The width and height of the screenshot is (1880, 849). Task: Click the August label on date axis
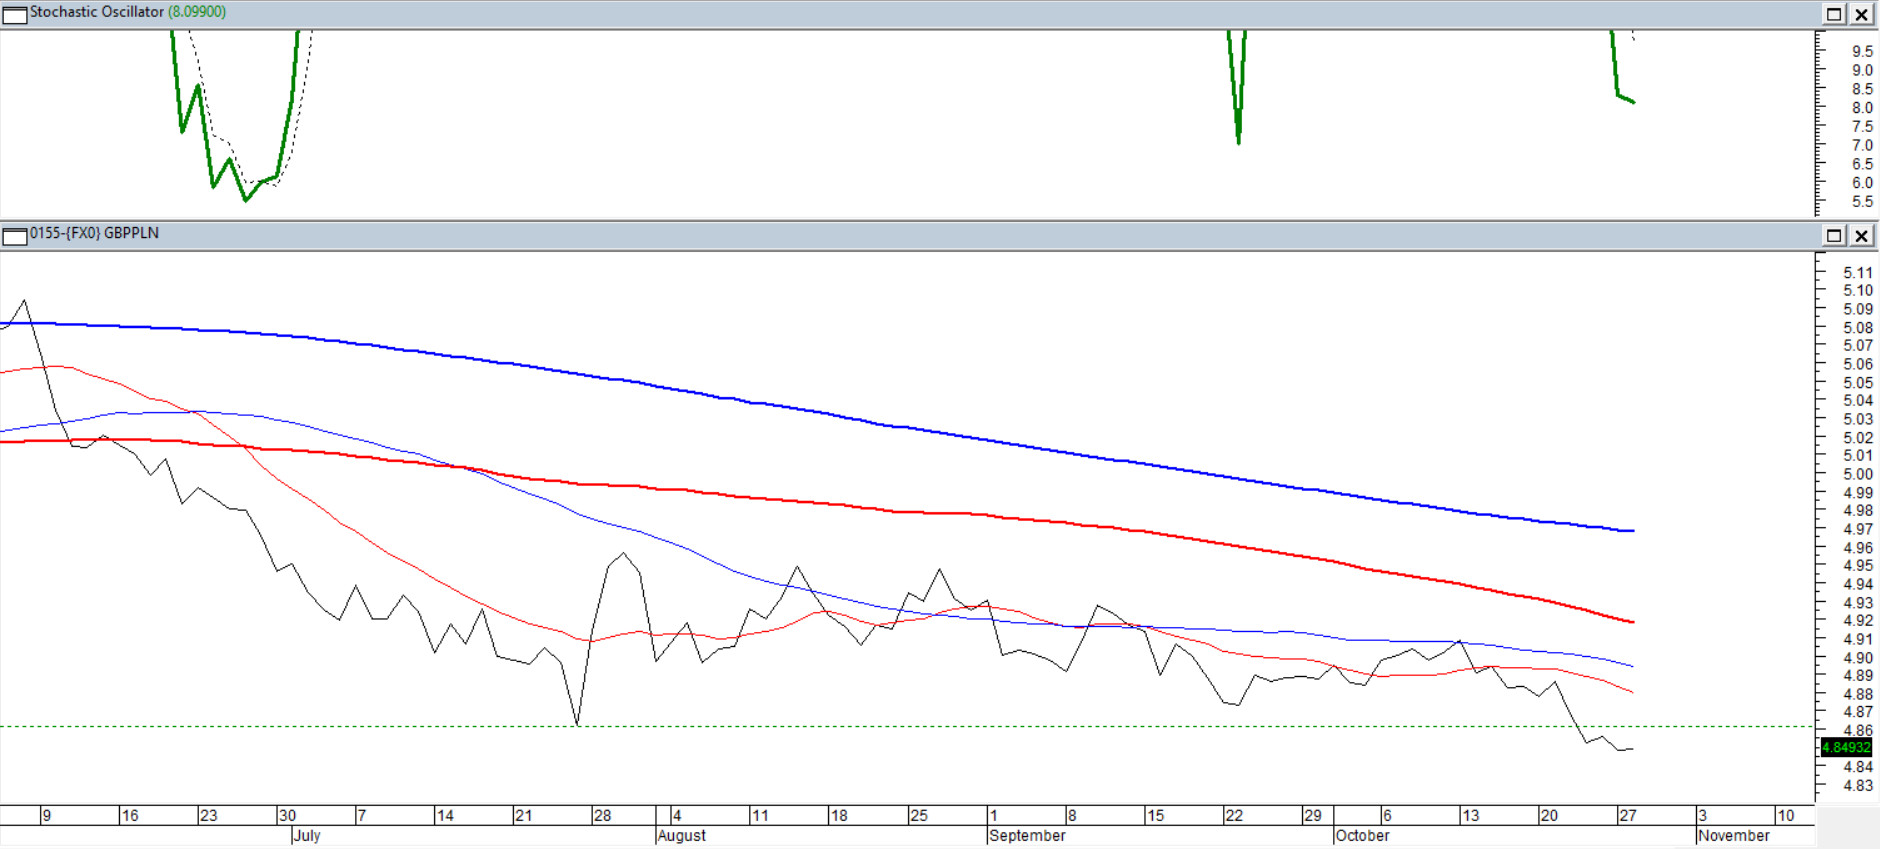682,836
